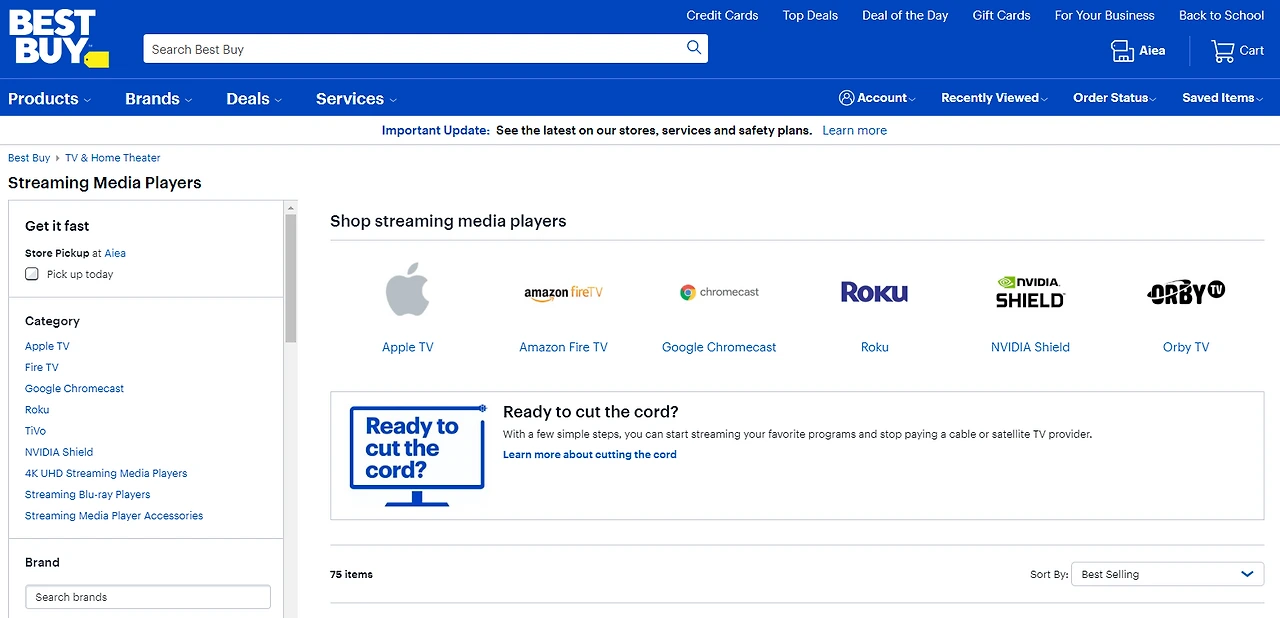The width and height of the screenshot is (1280, 618).
Task: Click the Amazon Fire TV text link
Action: click(563, 347)
